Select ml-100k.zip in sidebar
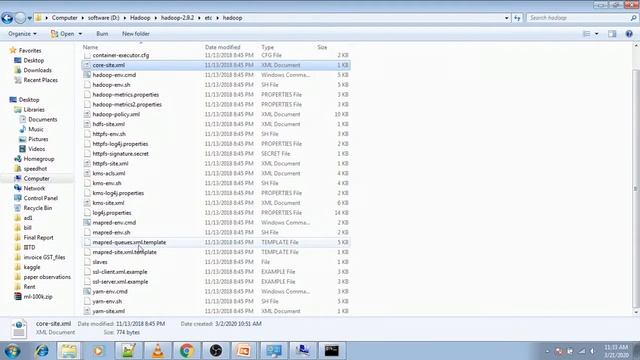This screenshot has height=360, width=640. 38,297
